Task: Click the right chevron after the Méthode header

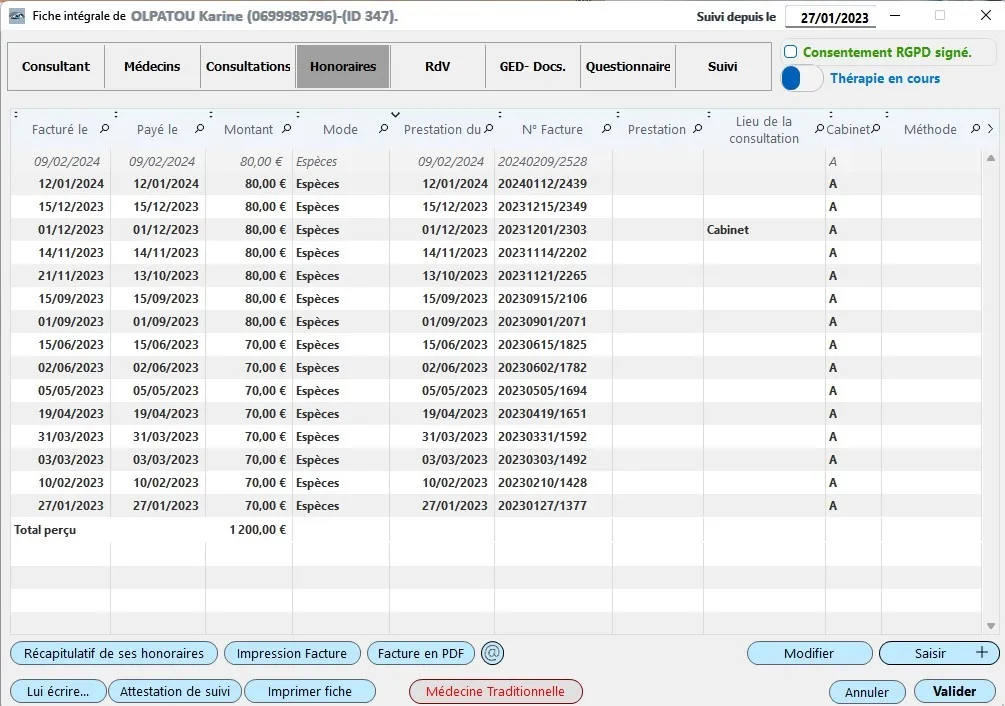Action: (x=990, y=129)
